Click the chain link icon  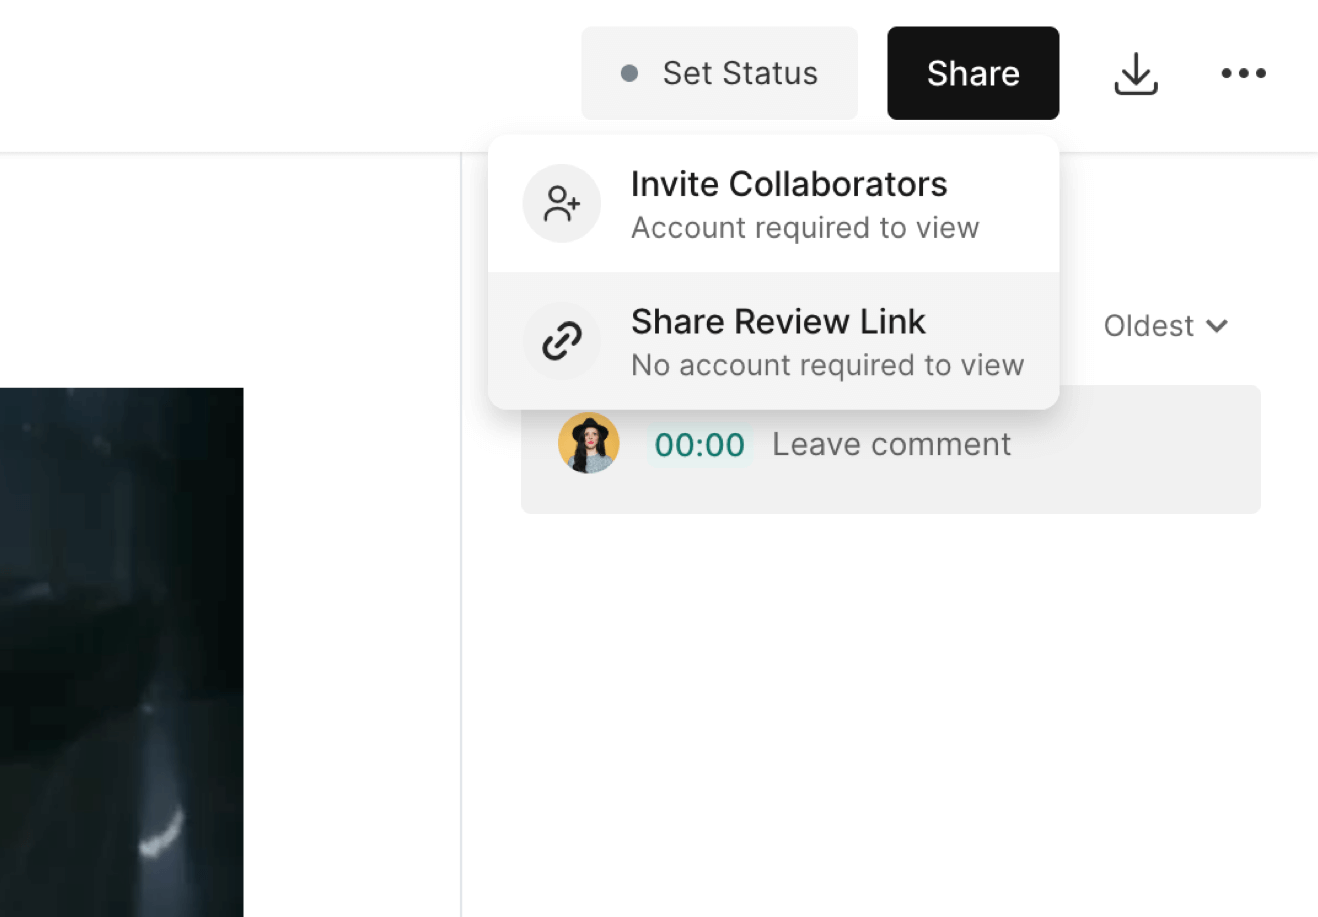click(x=562, y=341)
